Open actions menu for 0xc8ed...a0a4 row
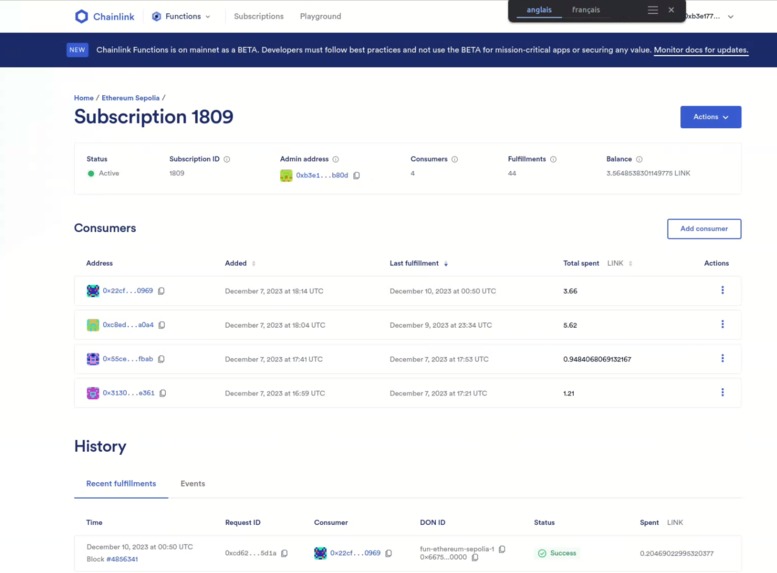 pyautogui.click(x=722, y=324)
